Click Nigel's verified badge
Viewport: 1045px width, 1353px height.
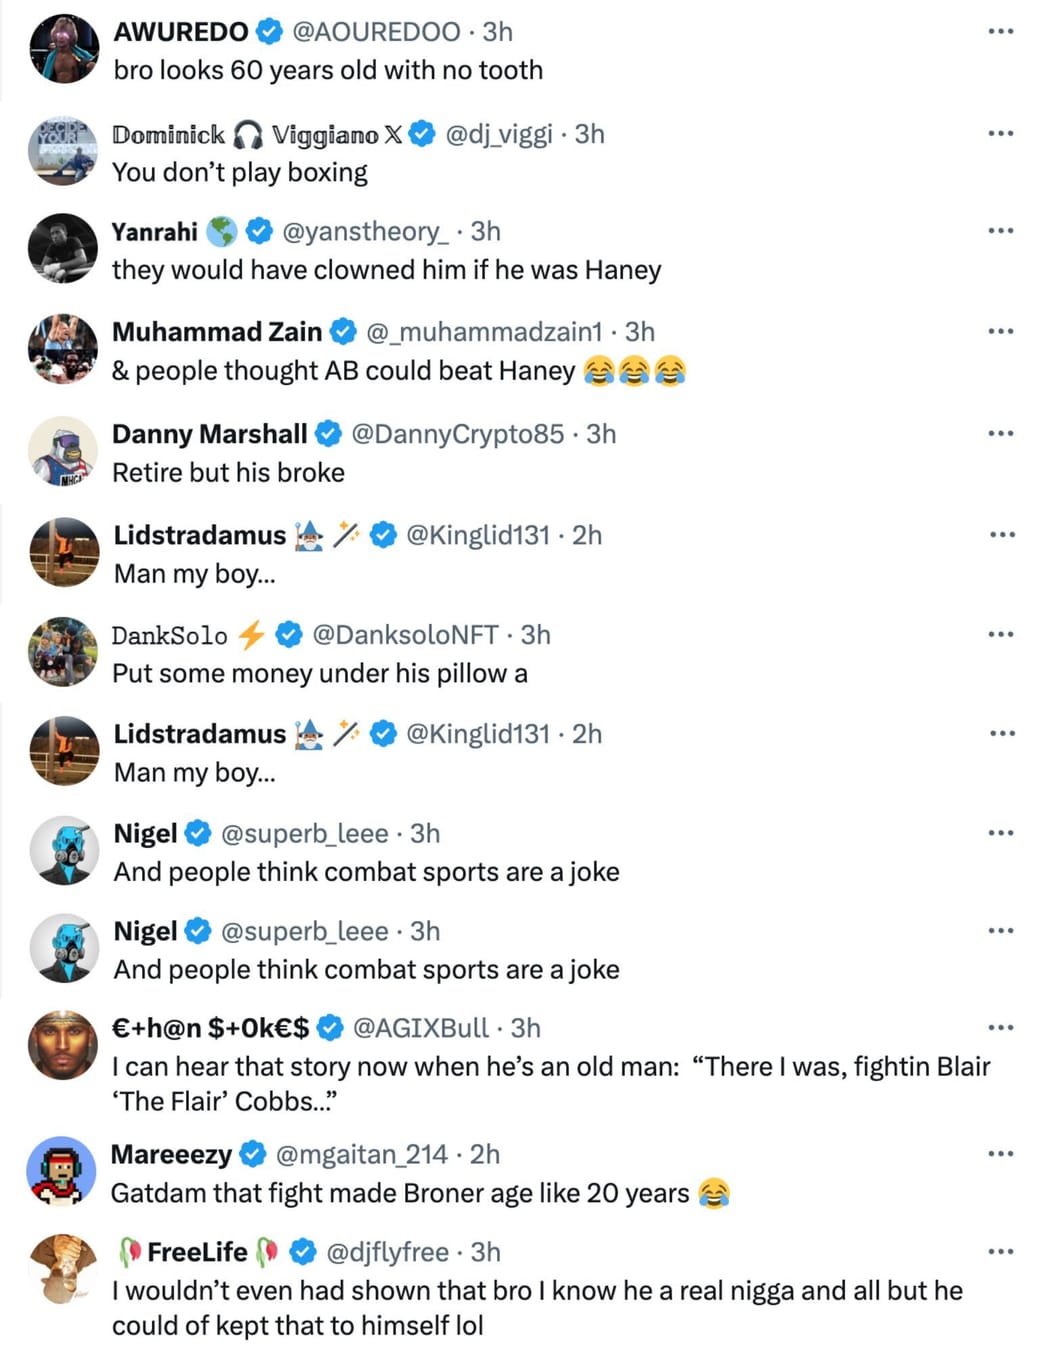tap(197, 832)
